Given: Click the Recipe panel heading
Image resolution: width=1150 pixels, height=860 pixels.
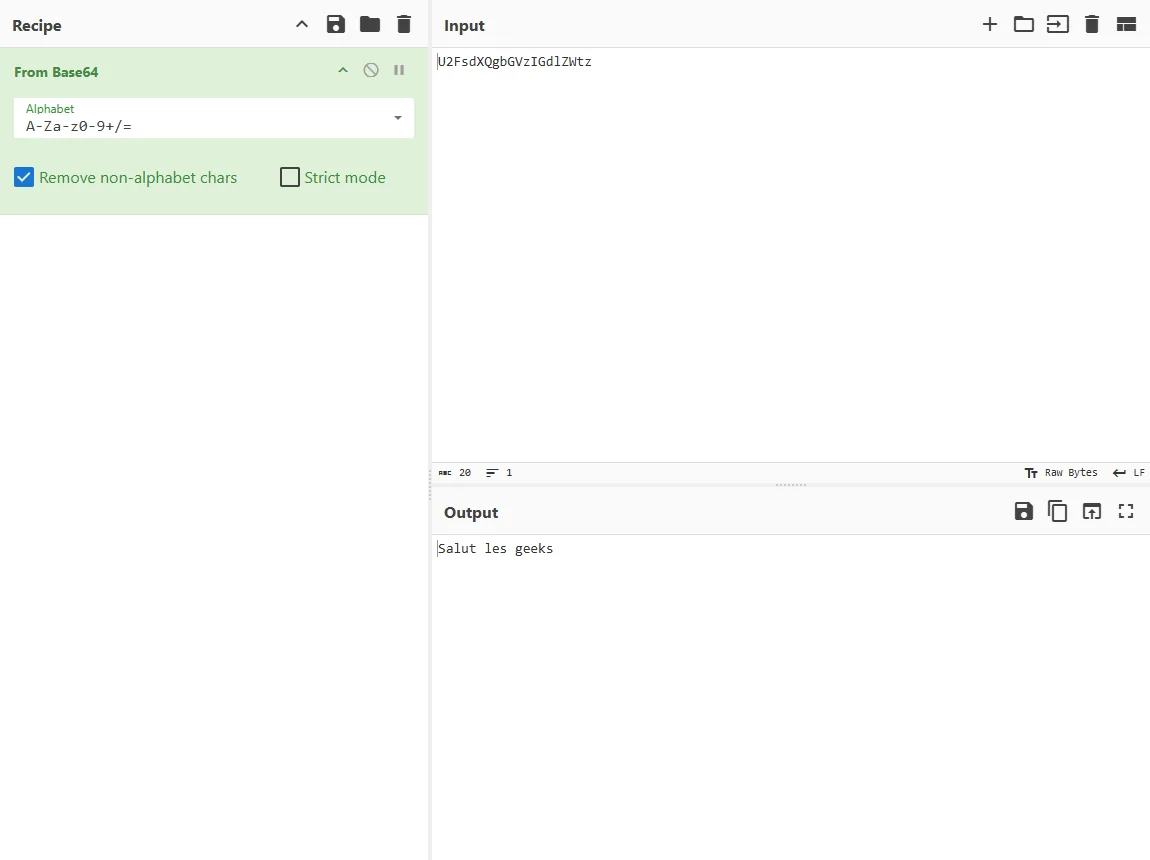Looking at the screenshot, I should click(x=37, y=25).
